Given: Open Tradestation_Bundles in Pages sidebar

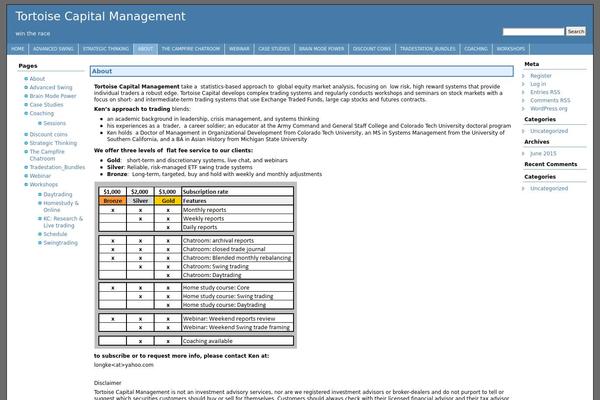Looking at the screenshot, I should (57, 167).
